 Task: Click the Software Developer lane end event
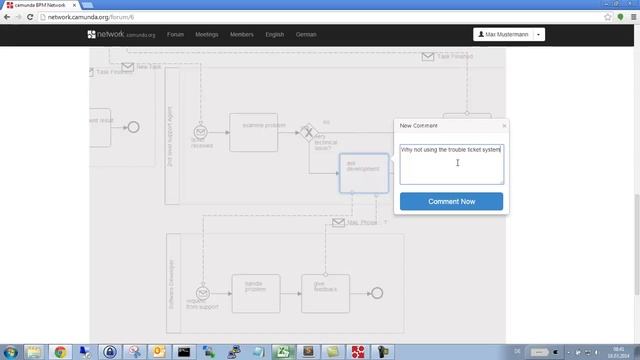[x=377, y=293]
